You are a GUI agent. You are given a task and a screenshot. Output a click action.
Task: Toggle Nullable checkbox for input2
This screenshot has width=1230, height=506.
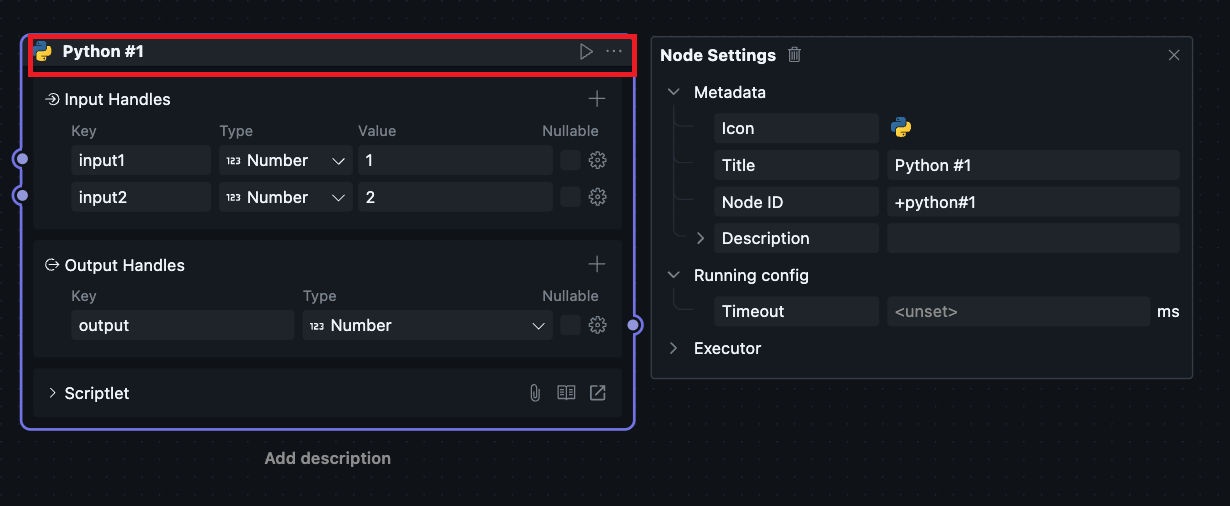pyautogui.click(x=570, y=197)
